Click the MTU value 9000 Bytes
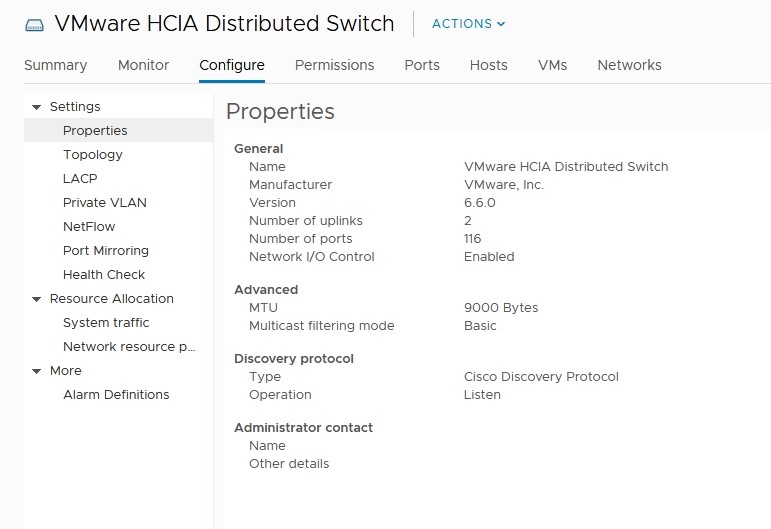This screenshot has width=771, height=529. click(501, 308)
